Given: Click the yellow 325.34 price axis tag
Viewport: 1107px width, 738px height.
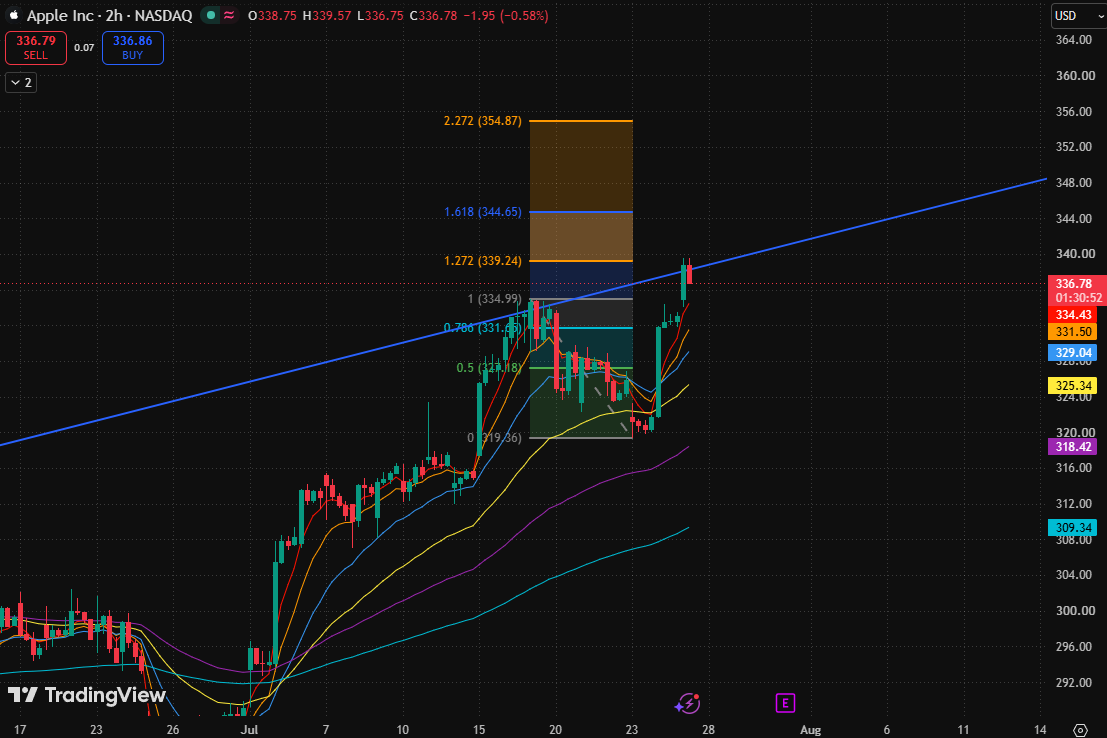Looking at the screenshot, I should (1073, 386).
